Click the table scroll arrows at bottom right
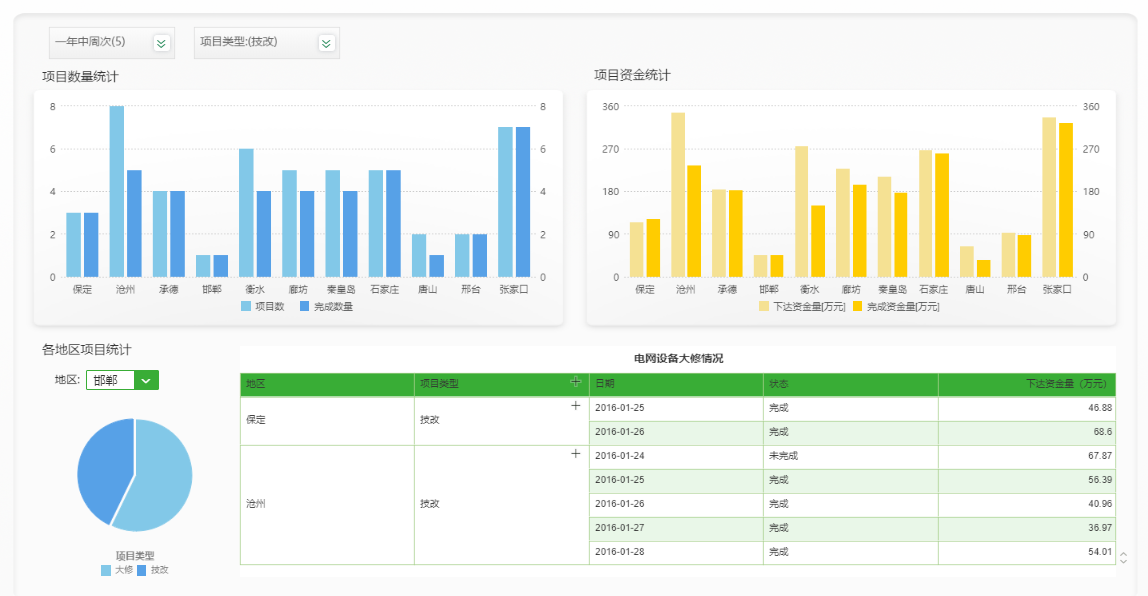Screen dimensions: 1148x596 (x=1123, y=558)
